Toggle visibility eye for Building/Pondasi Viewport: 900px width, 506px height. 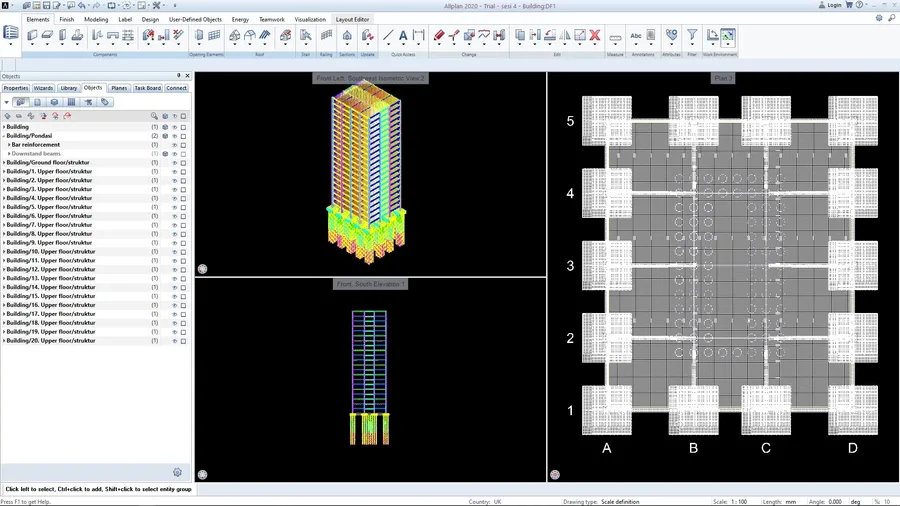click(x=174, y=136)
